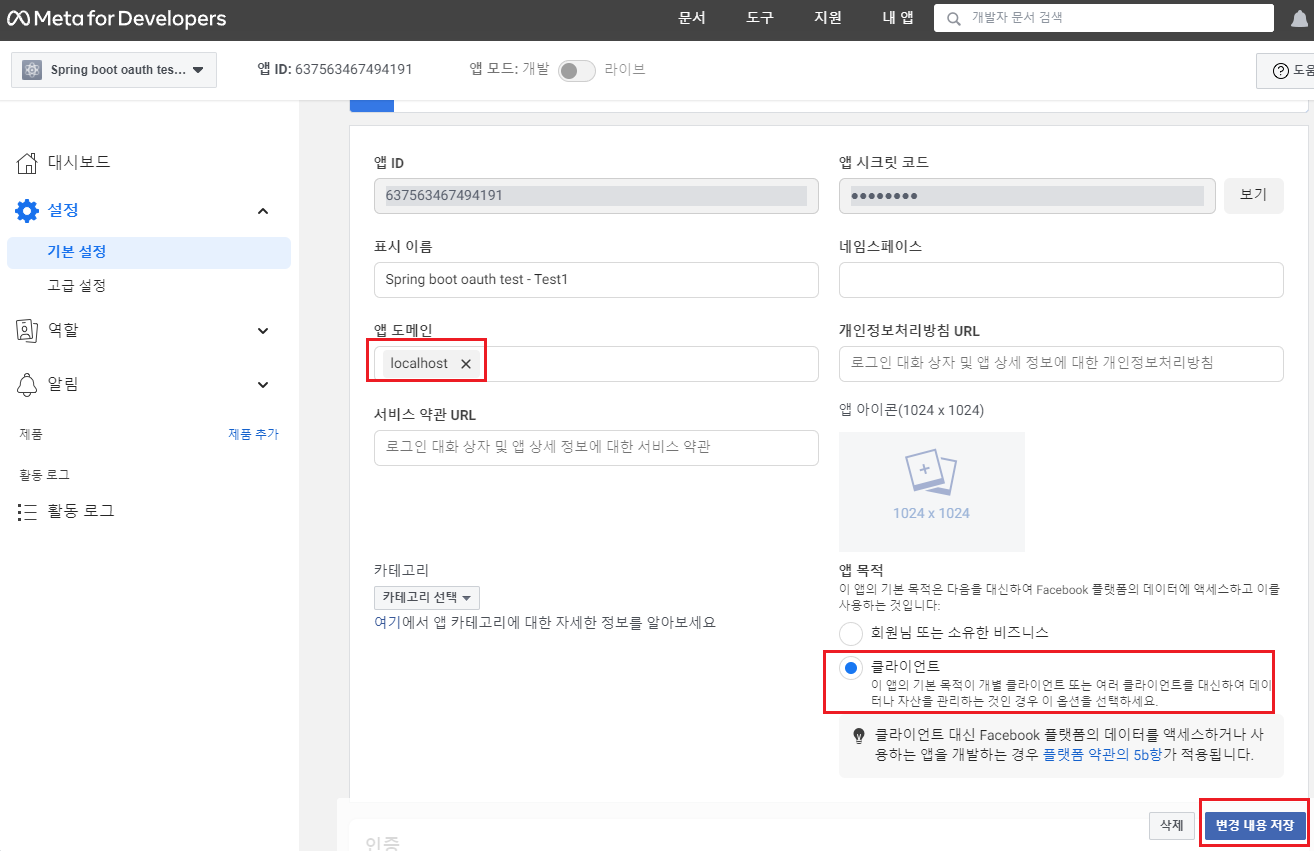The width and height of the screenshot is (1314, 851).
Task: Expand the 역할 section chevron
Action: click(x=263, y=331)
